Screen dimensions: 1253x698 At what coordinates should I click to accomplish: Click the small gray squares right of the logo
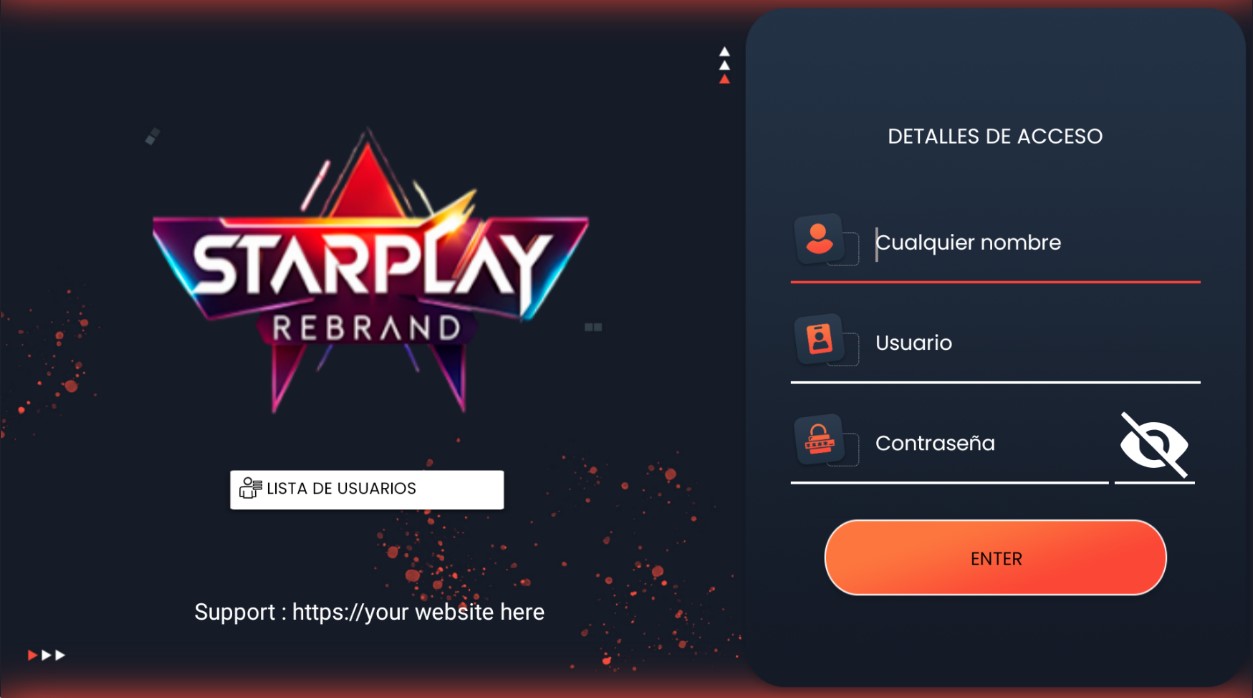pos(593,327)
